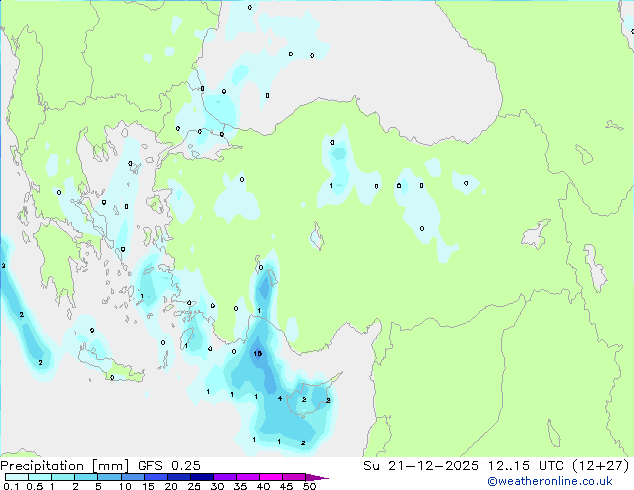Viewport: 634px width, 490px height.
Task: Click the 15–20 mm legend swatch
Action: pos(155,477)
